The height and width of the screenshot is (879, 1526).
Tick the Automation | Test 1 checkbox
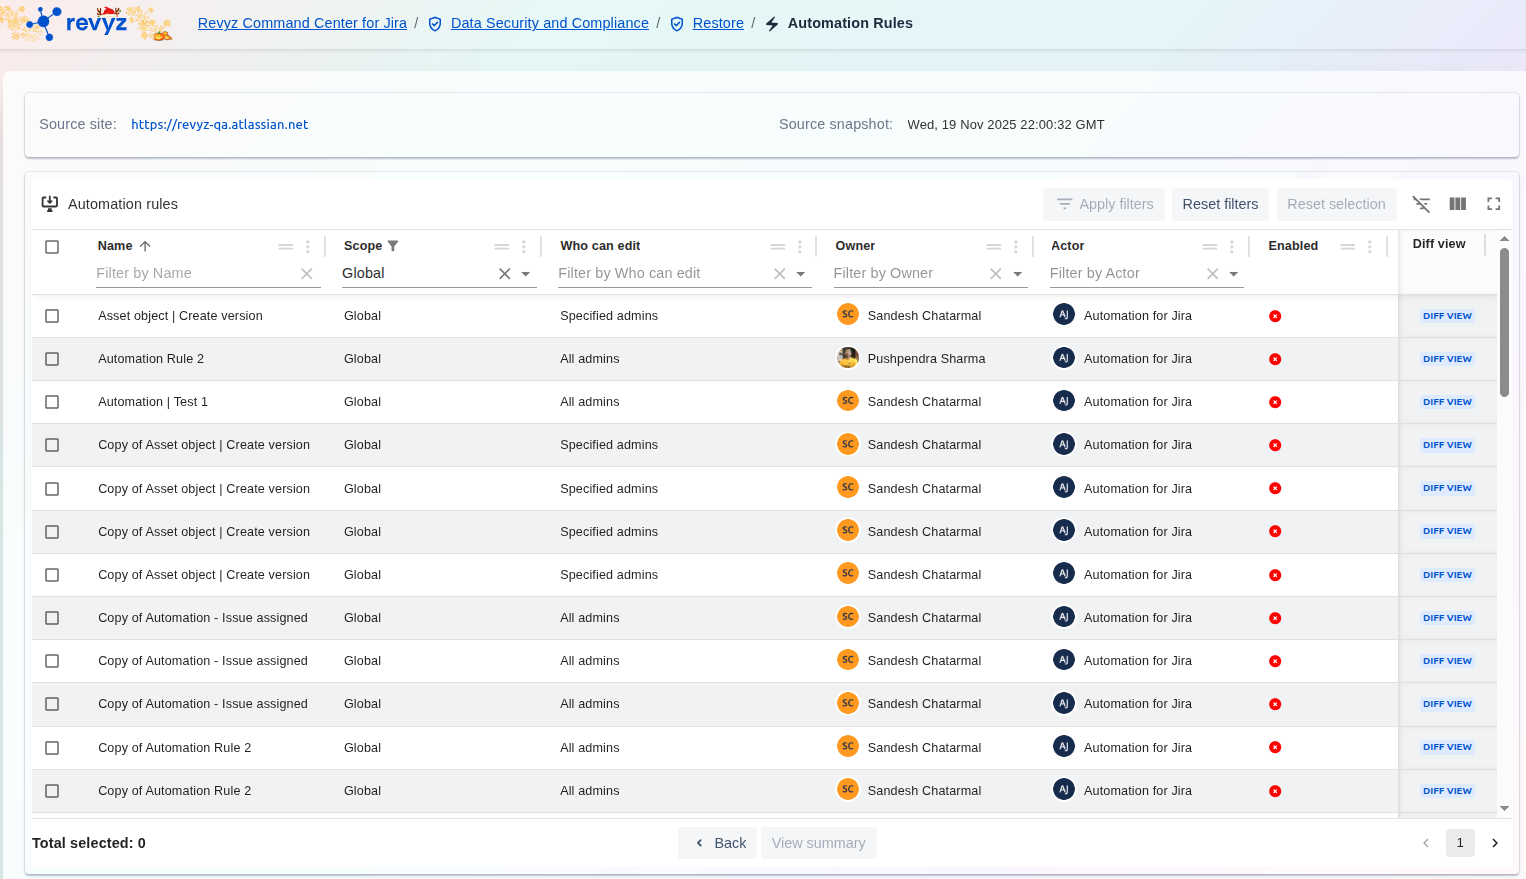coord(52,402)
